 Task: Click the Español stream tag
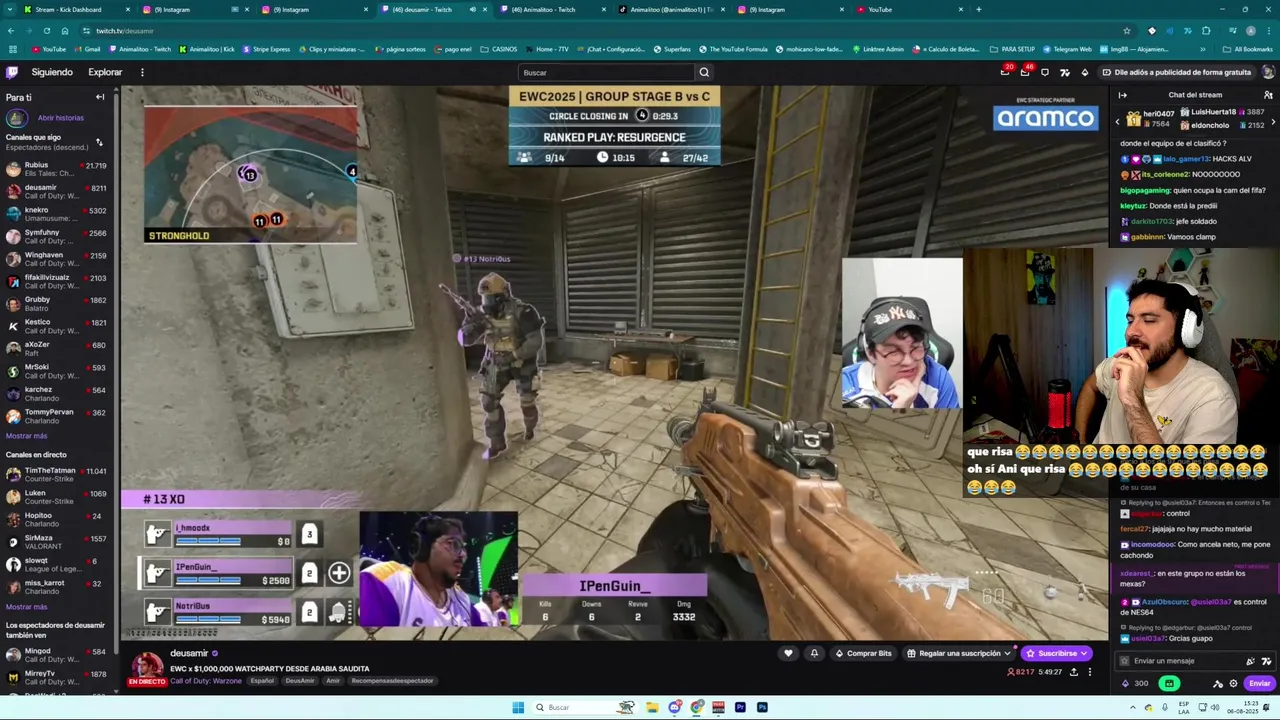coord(262,681)
